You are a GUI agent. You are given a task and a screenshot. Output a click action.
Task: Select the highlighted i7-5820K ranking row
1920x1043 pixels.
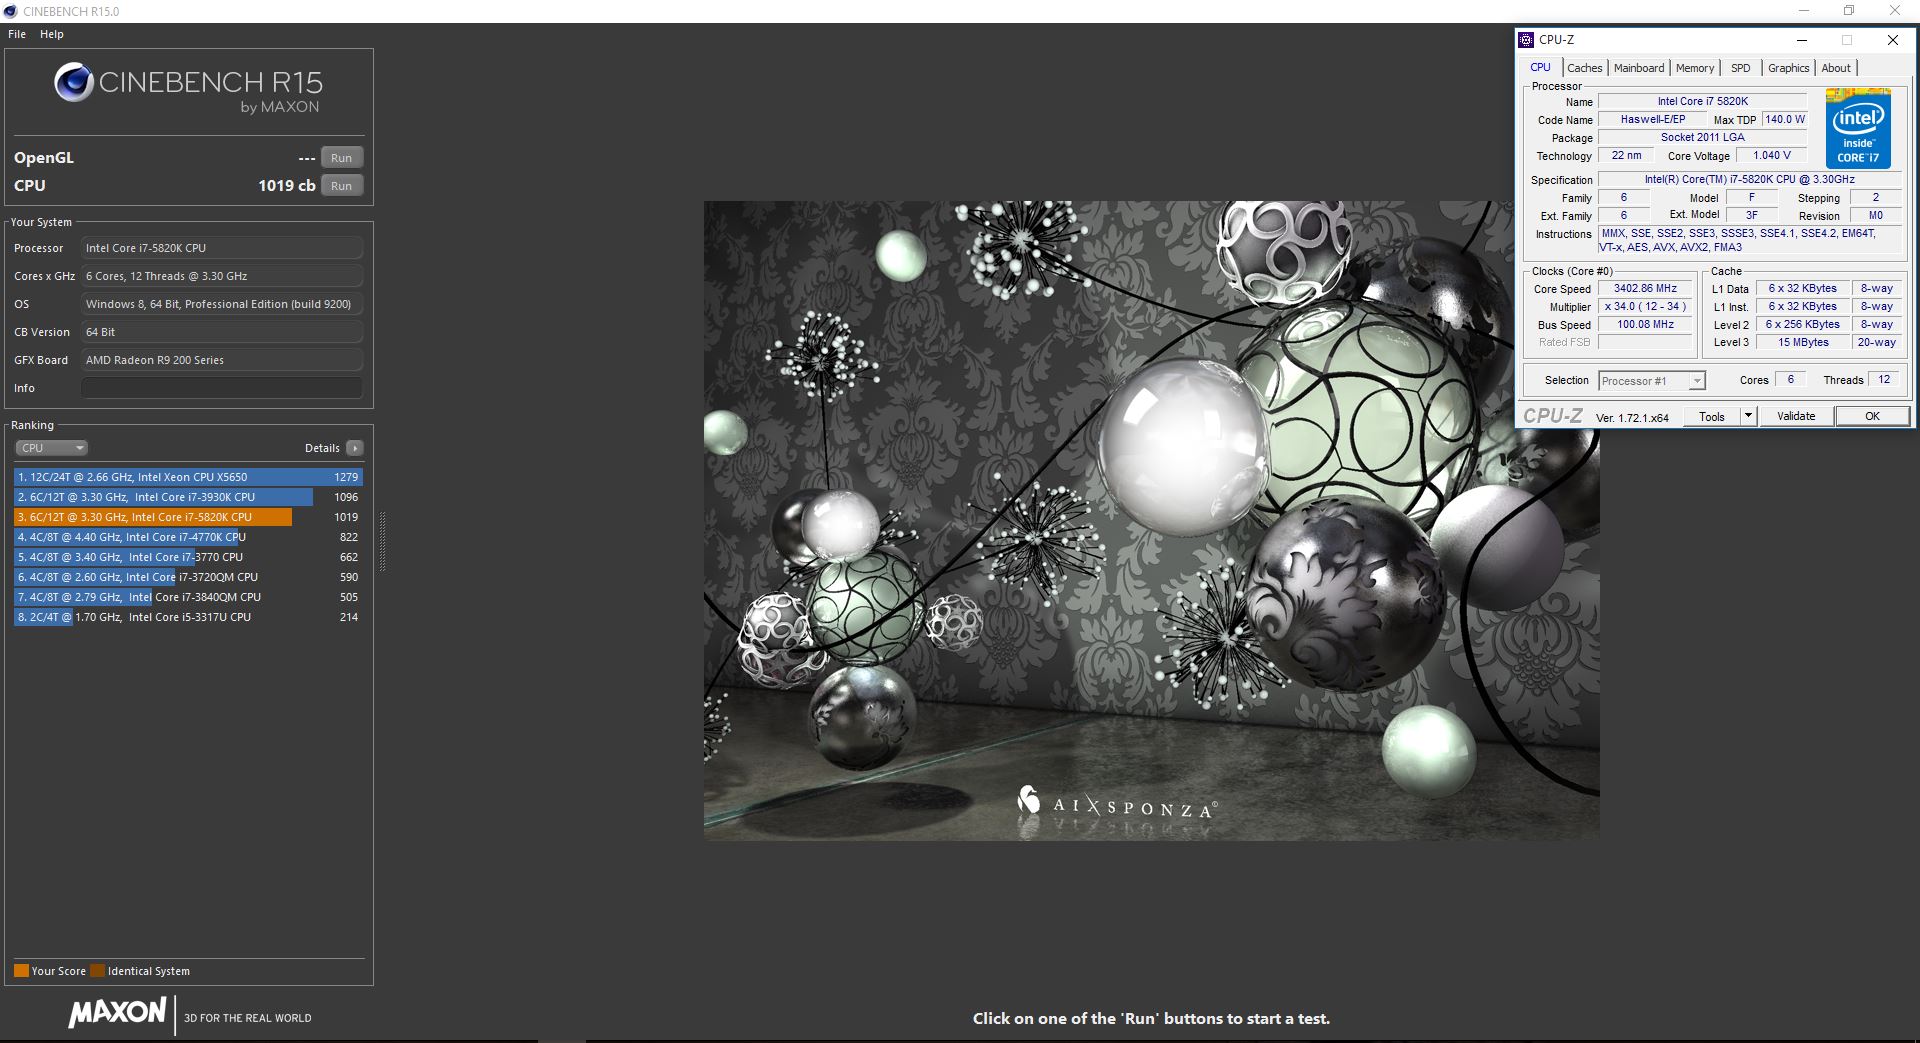click(188, 517)
